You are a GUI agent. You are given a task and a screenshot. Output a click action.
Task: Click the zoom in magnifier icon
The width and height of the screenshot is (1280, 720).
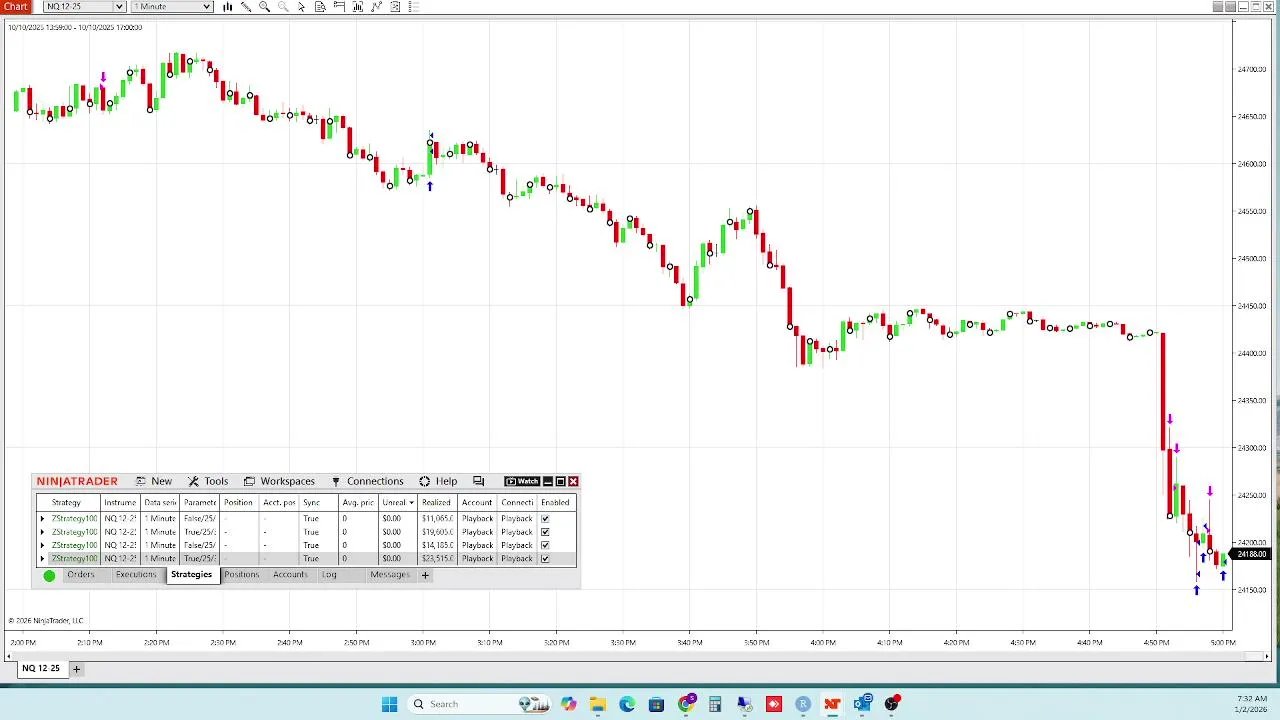(x=264, y=7)
